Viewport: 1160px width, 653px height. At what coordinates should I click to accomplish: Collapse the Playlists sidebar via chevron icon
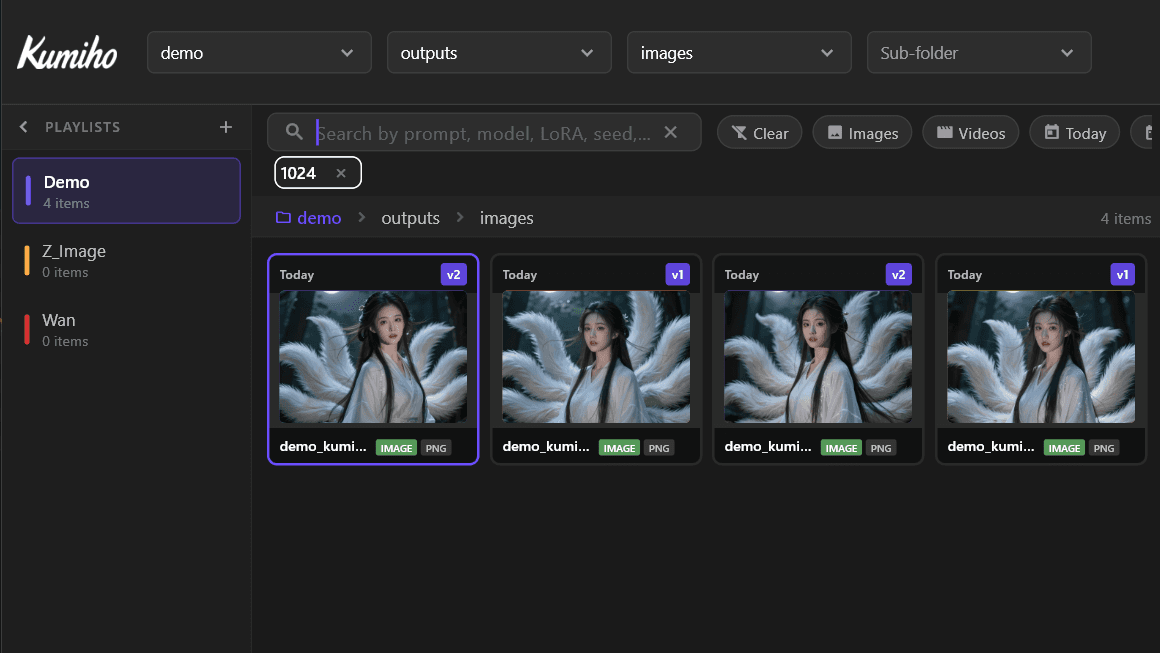[x=23, y=127]
